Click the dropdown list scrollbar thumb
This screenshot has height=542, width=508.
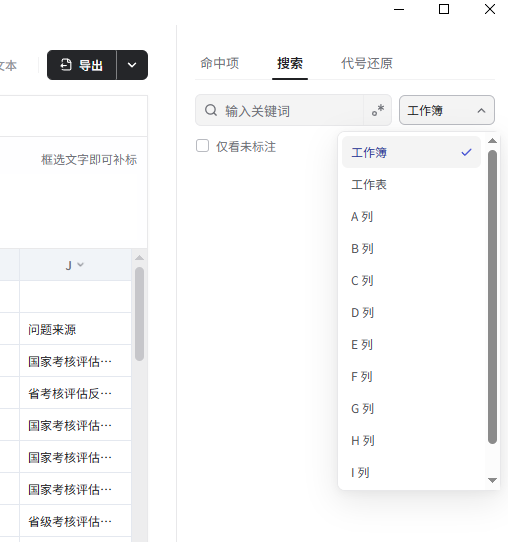pyautogui.click(x=492, y=297)
